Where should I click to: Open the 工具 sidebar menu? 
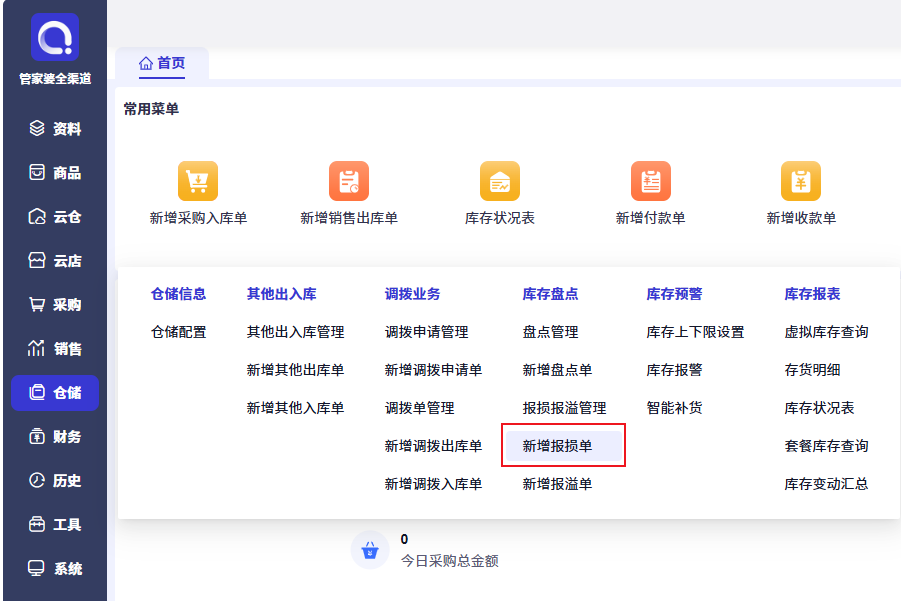pyautogui.click(x=55, y=525)
